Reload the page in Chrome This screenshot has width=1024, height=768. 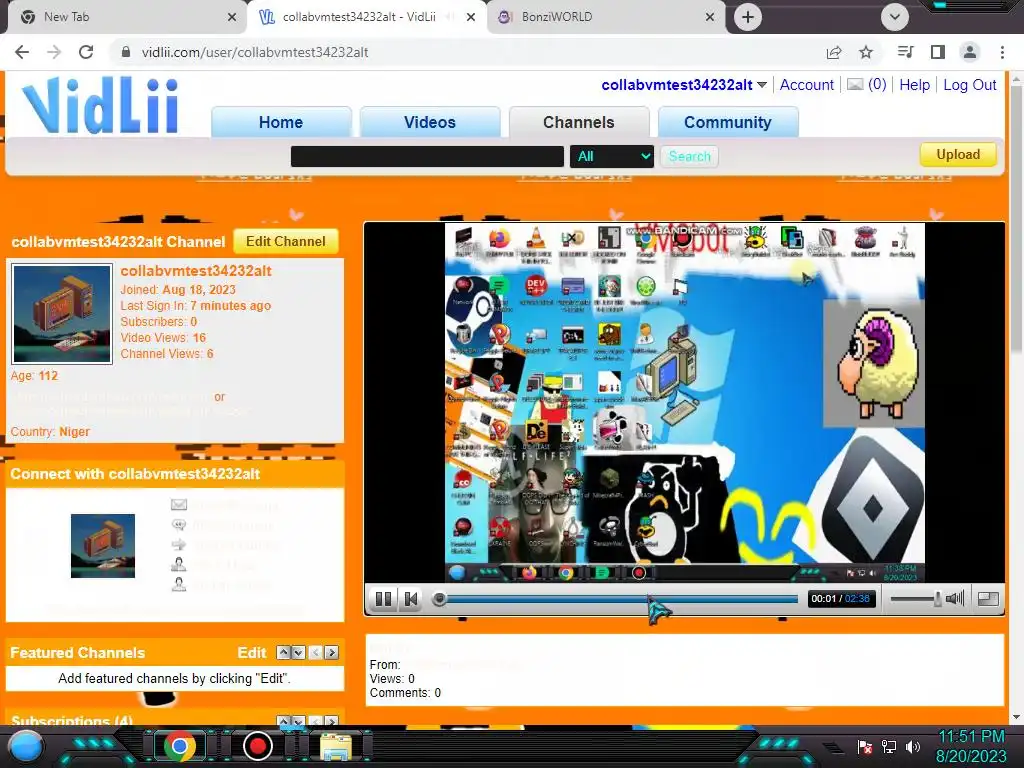click(x=86, y=52)
